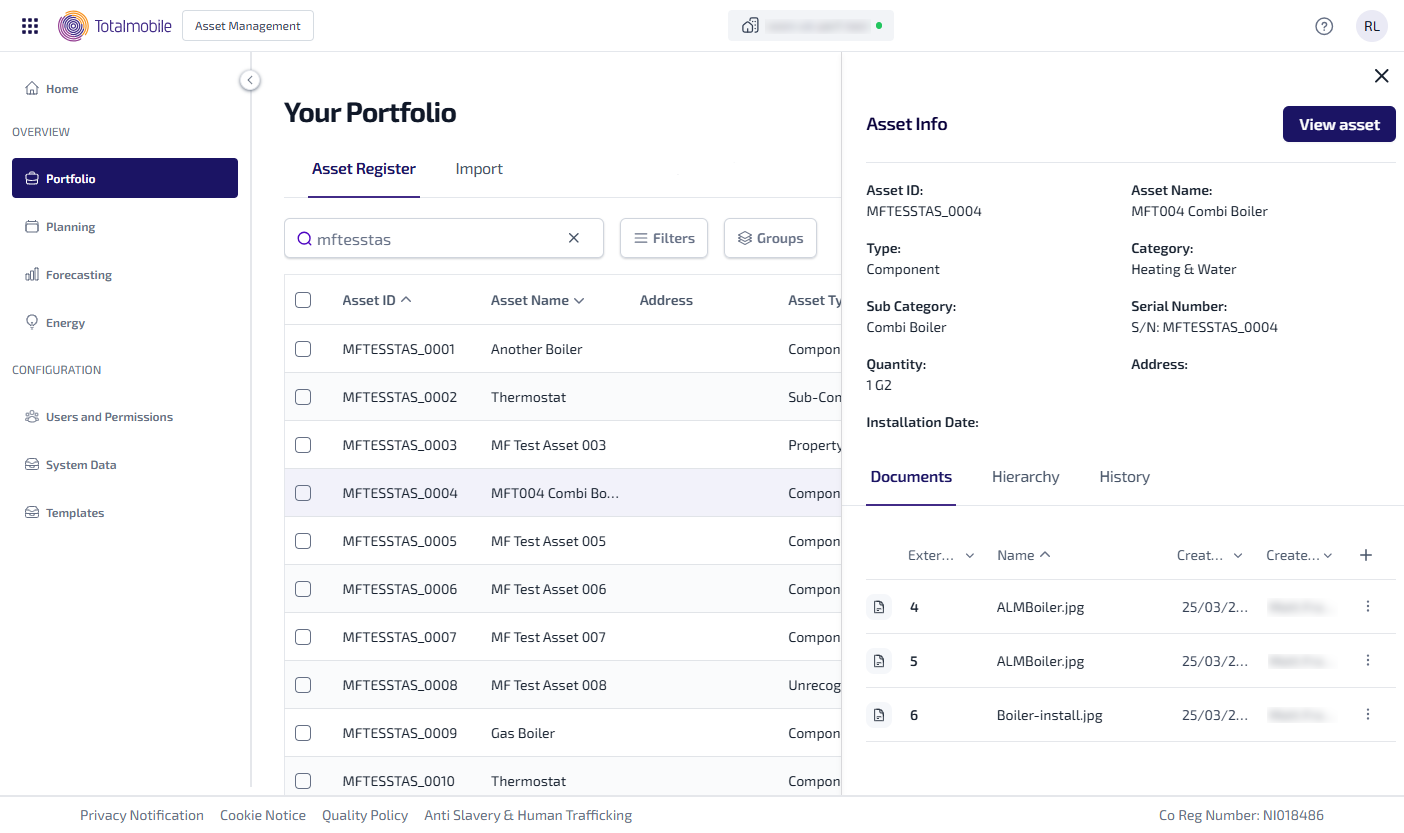
Task: Sort documents by the Exter... column
Action: [941, 555]
